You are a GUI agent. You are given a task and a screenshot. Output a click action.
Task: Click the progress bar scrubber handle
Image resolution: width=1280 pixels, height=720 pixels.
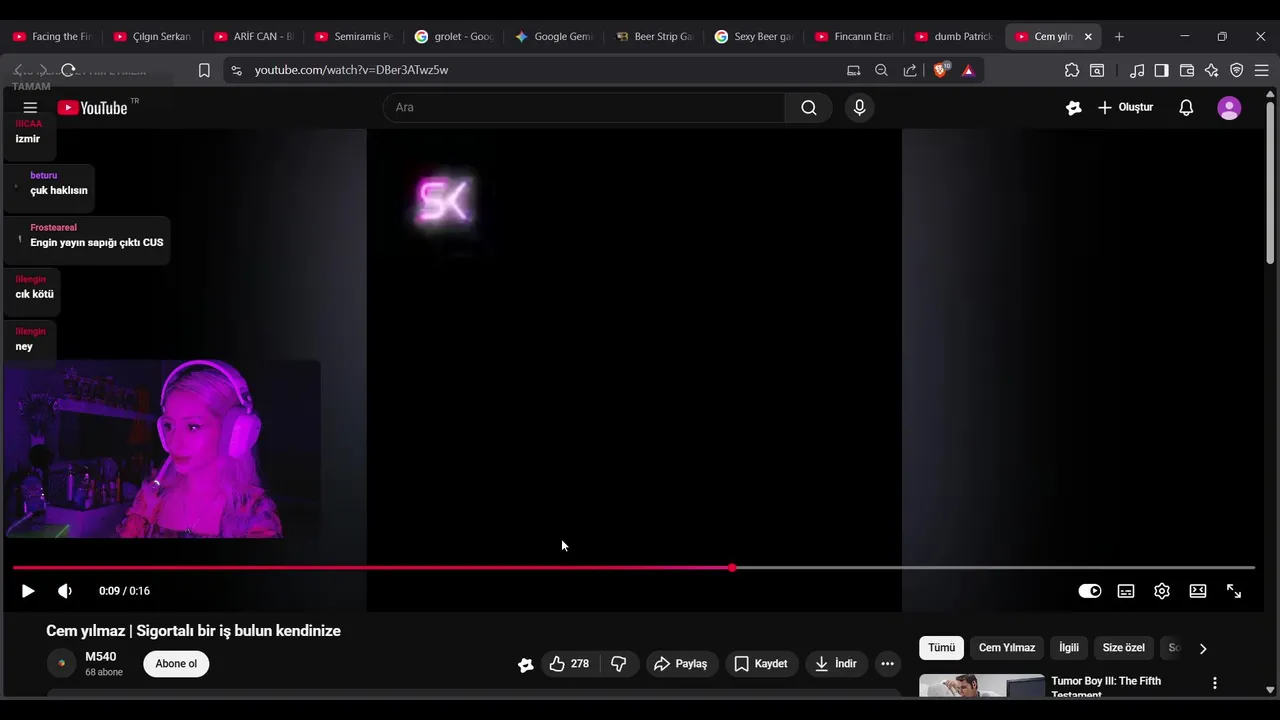tap(732, 568)
